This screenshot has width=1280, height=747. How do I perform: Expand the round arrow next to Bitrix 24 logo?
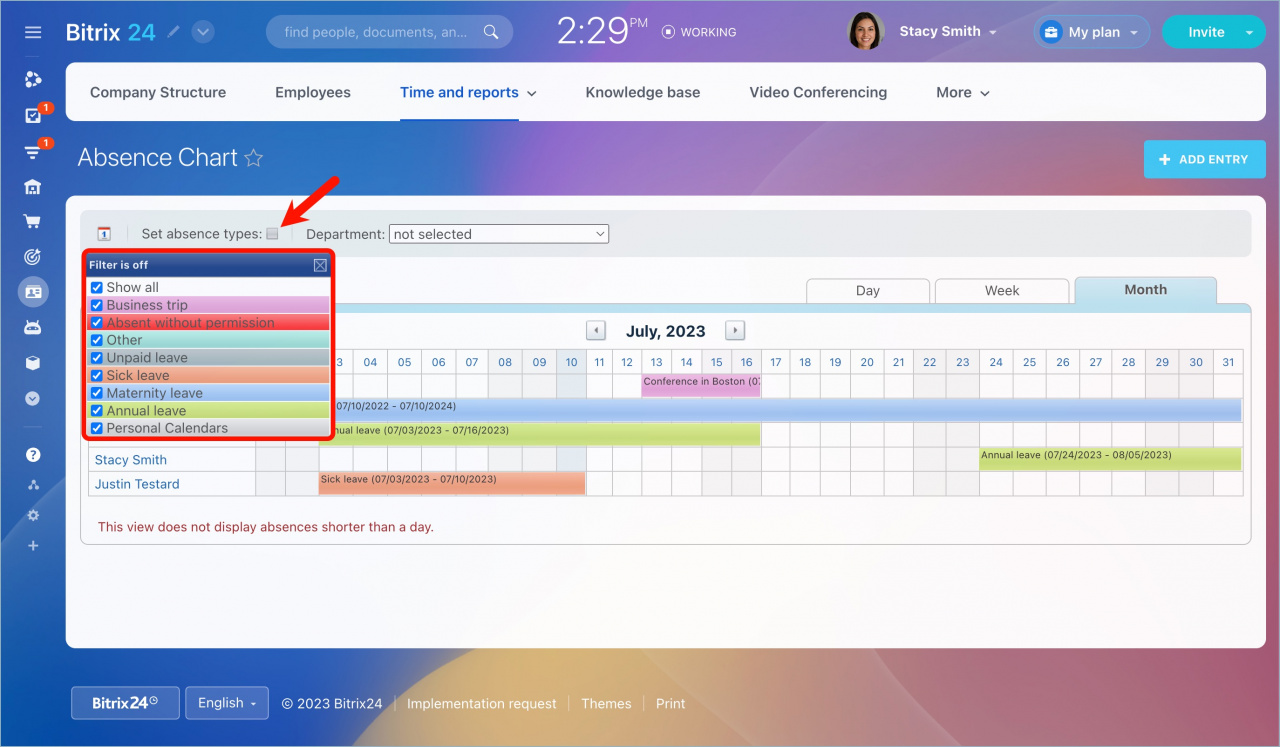[203, 32]
